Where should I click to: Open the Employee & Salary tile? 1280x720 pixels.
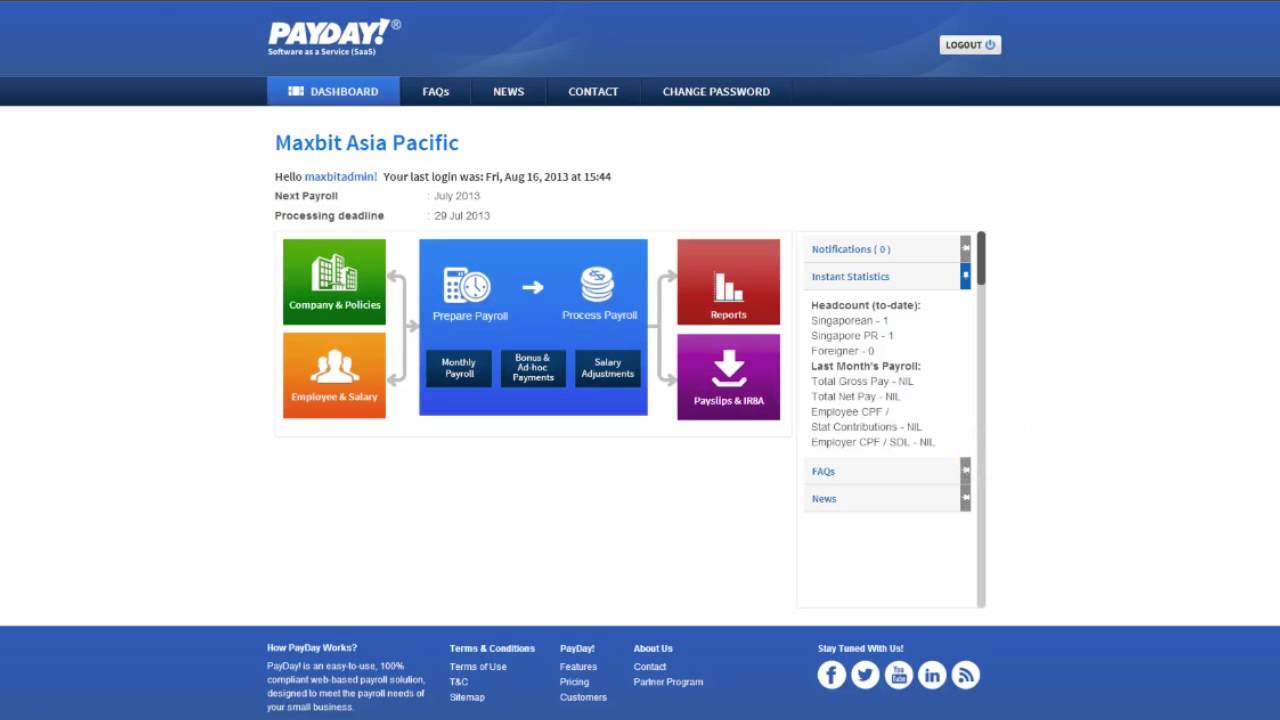334,375
